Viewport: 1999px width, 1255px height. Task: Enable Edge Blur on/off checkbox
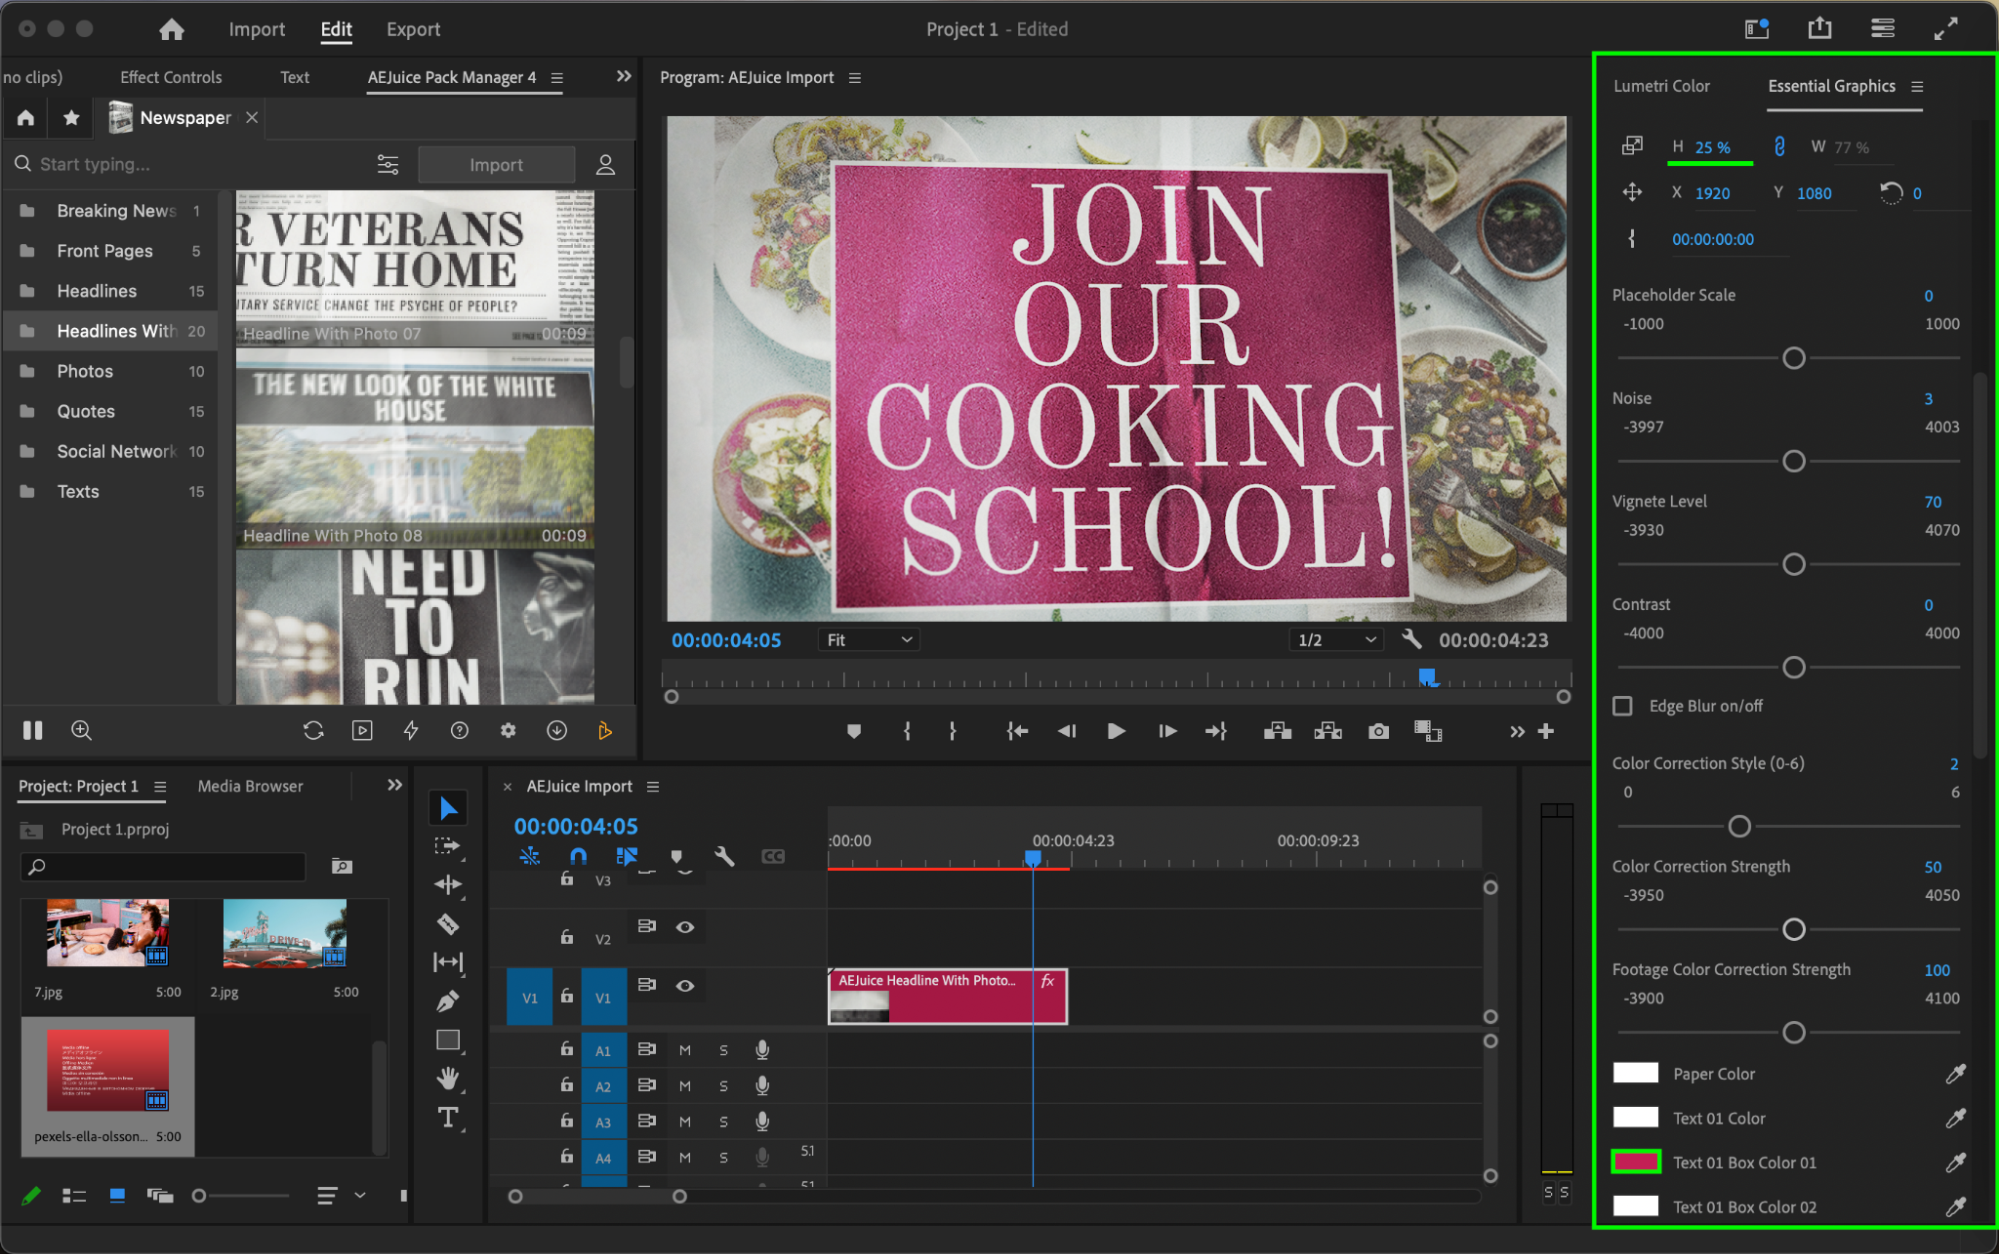click(x=1623, y=706)
